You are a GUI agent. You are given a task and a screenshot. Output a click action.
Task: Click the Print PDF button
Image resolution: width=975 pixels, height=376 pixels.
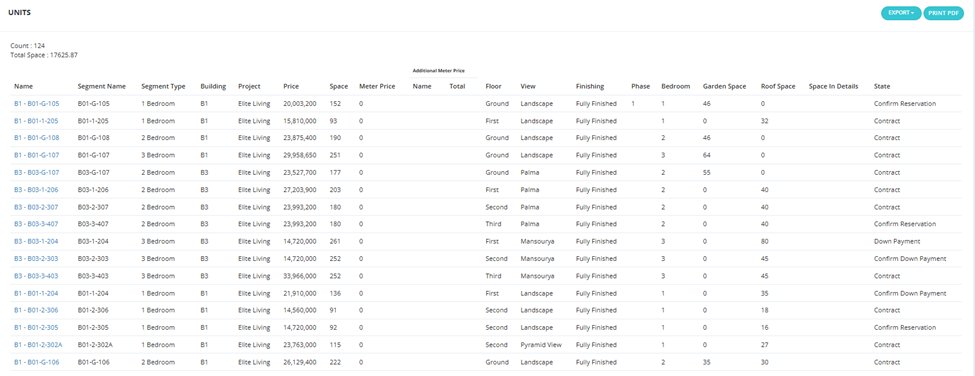(x=944, y=13)
